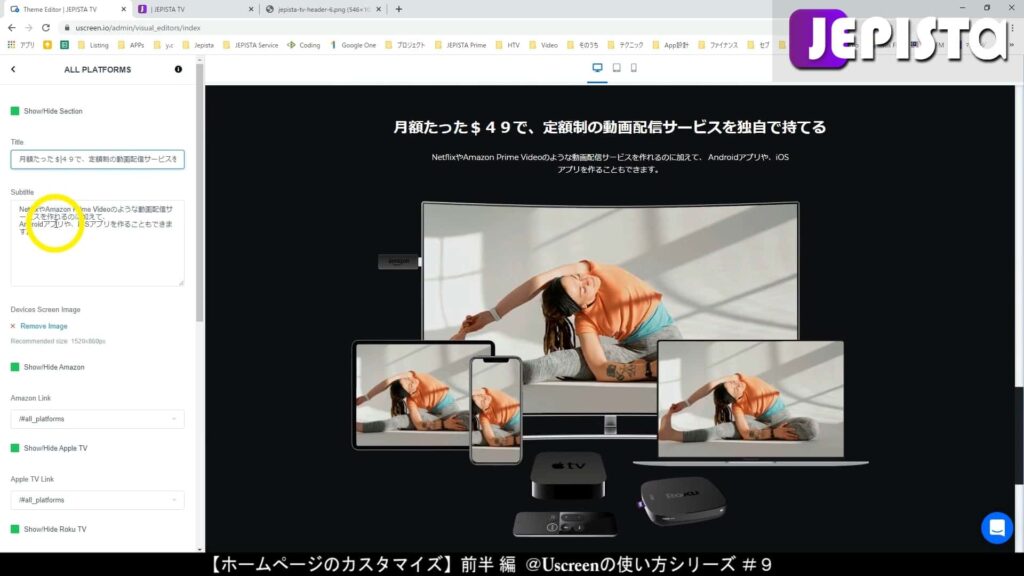Switch preview to mobile phone view icon
1024x576 pixels.
coord(633,68)
